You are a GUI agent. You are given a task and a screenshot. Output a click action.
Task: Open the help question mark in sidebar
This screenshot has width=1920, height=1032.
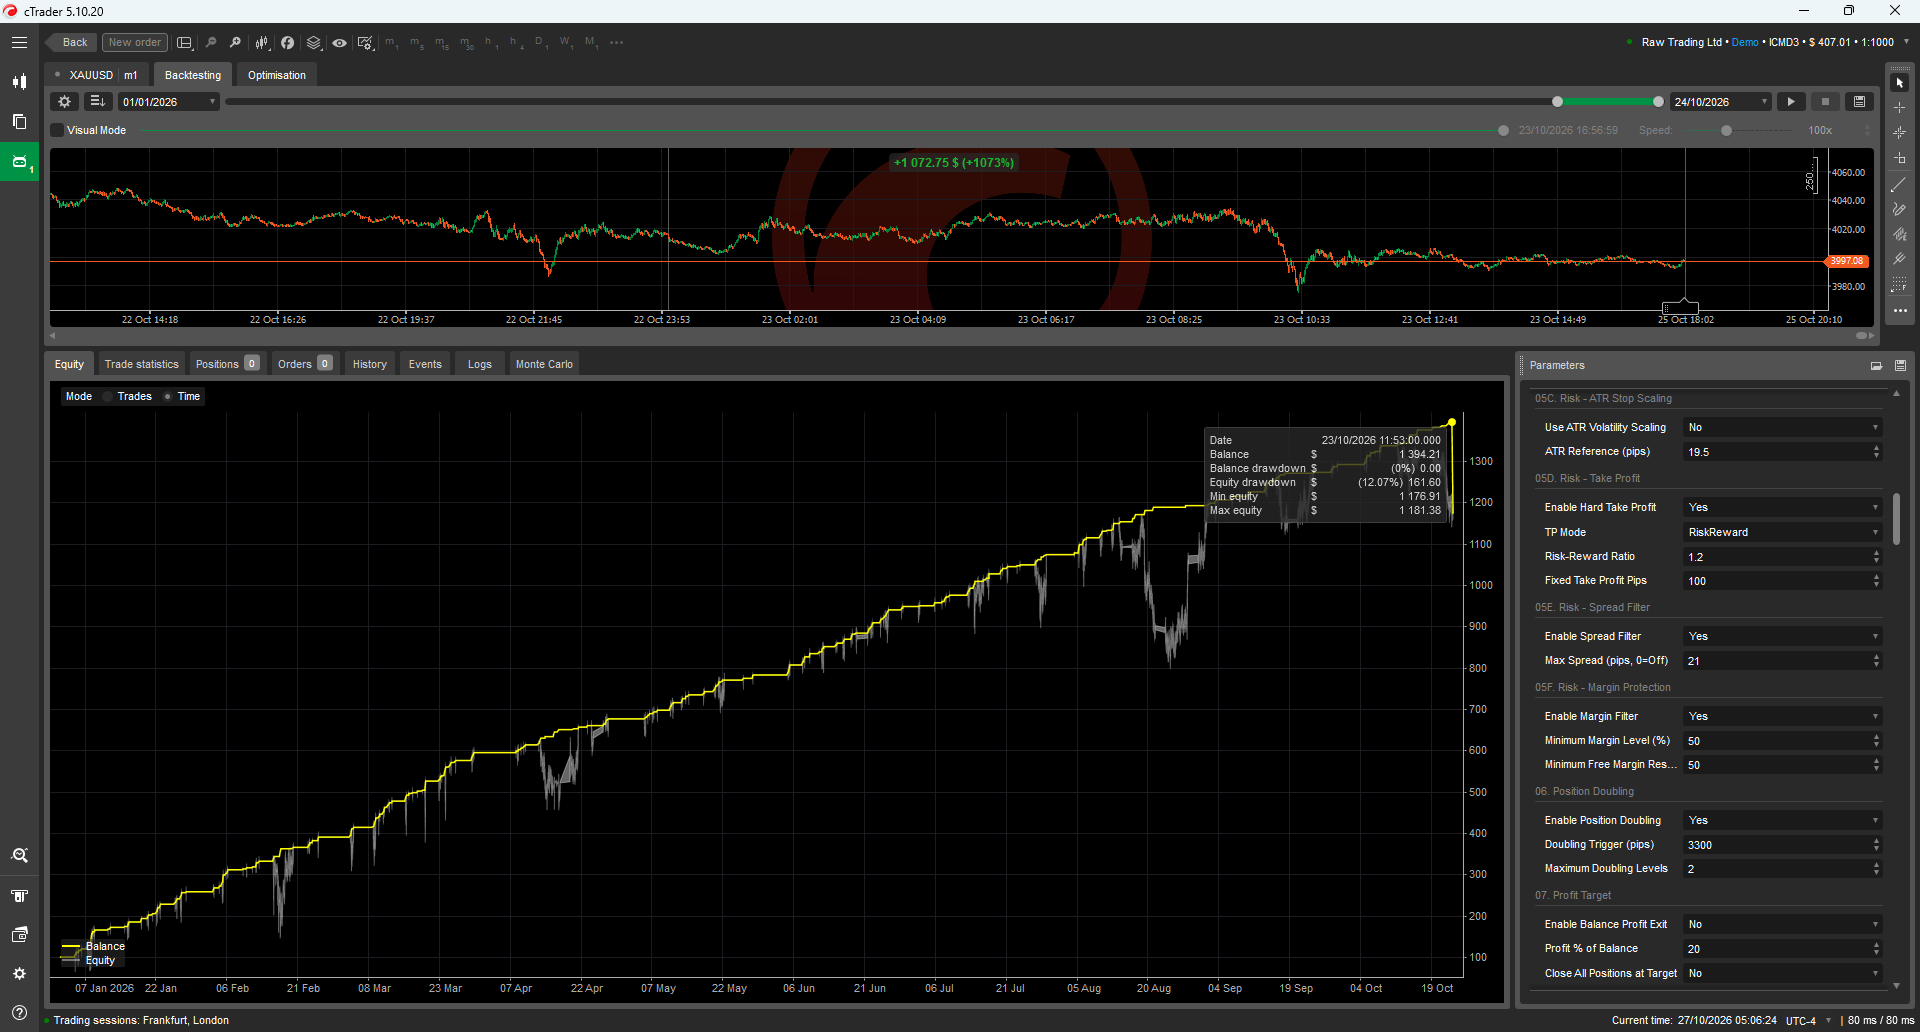click(19, 1012)
